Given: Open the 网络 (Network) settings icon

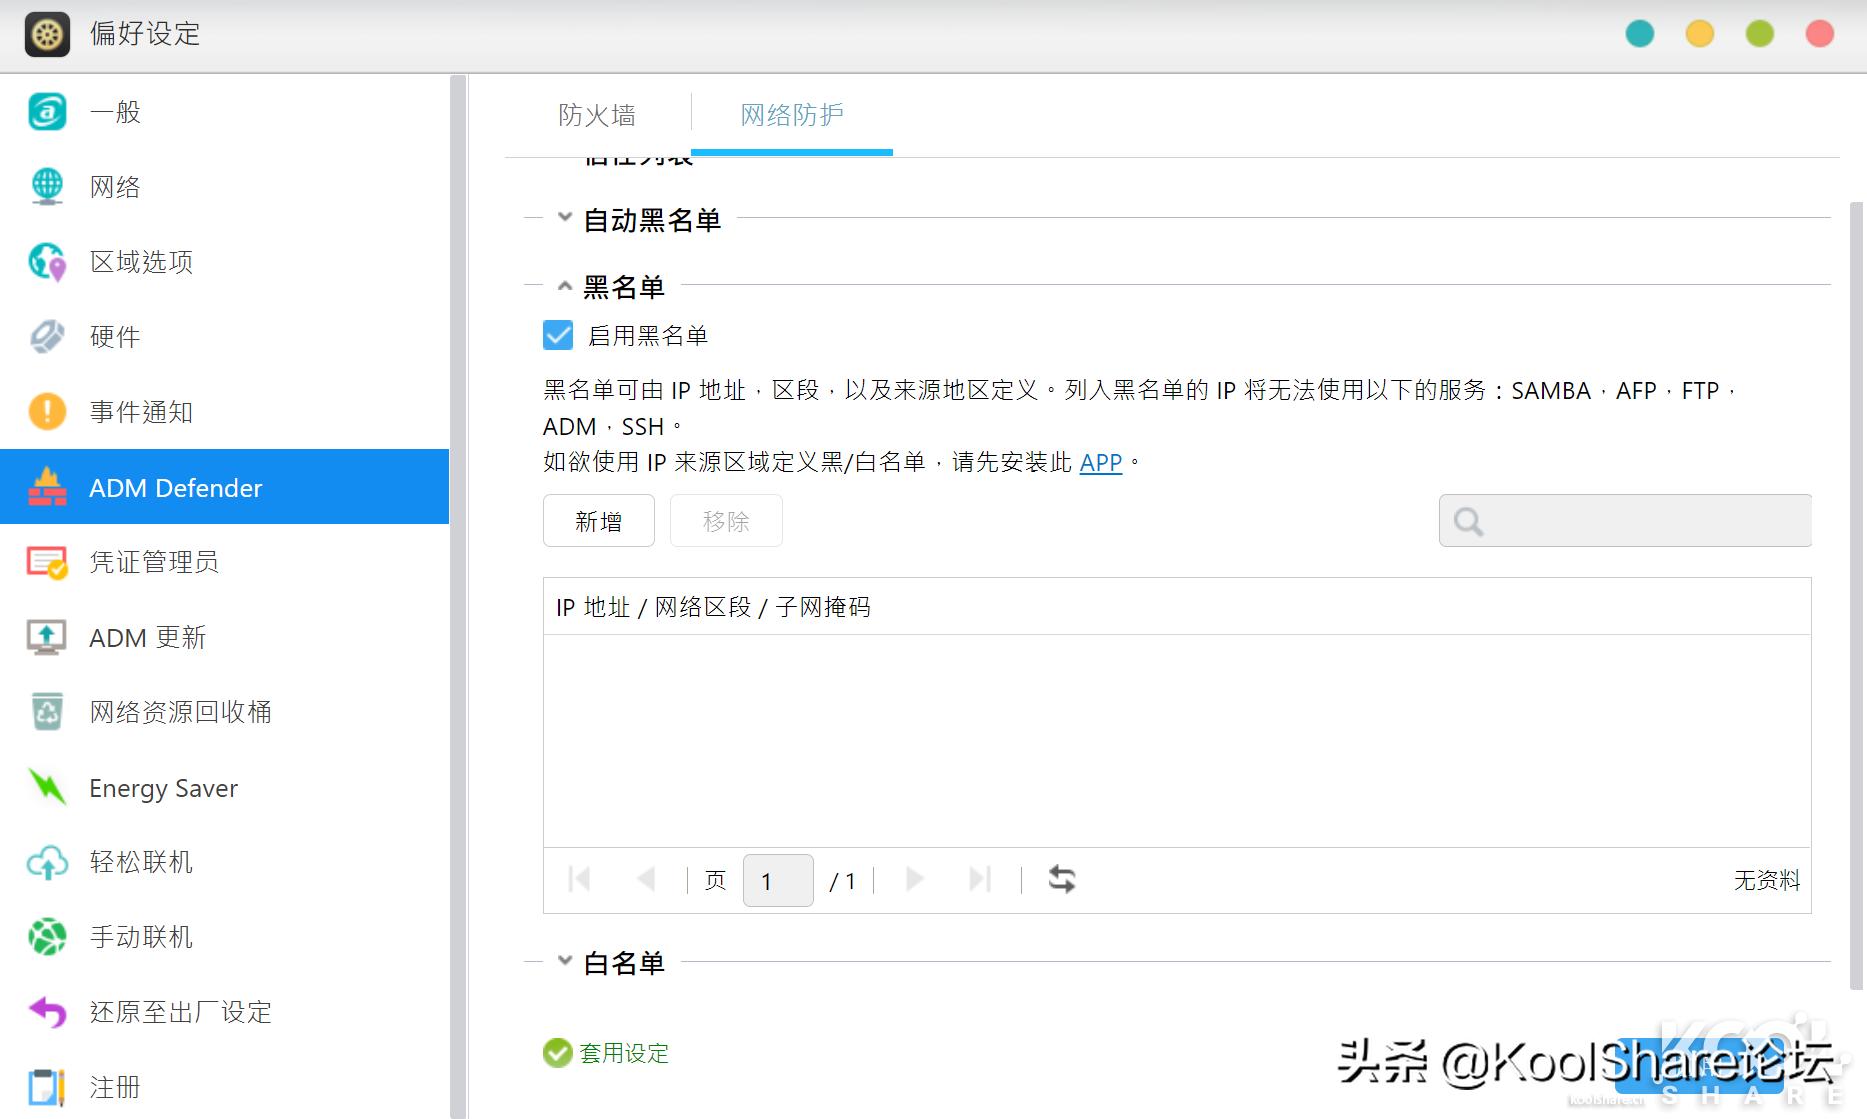Looking at the screenshot, I should pyautogui.click(x=46, y=187).
